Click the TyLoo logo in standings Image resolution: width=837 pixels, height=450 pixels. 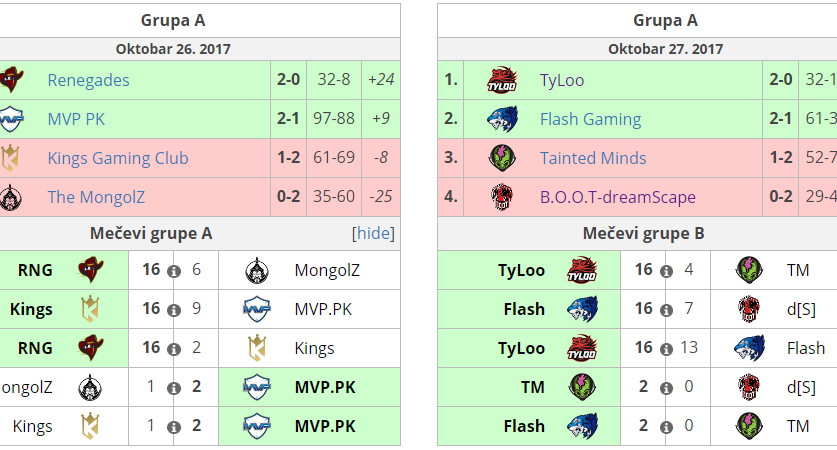pyautogui.click(x=501, y=80)
